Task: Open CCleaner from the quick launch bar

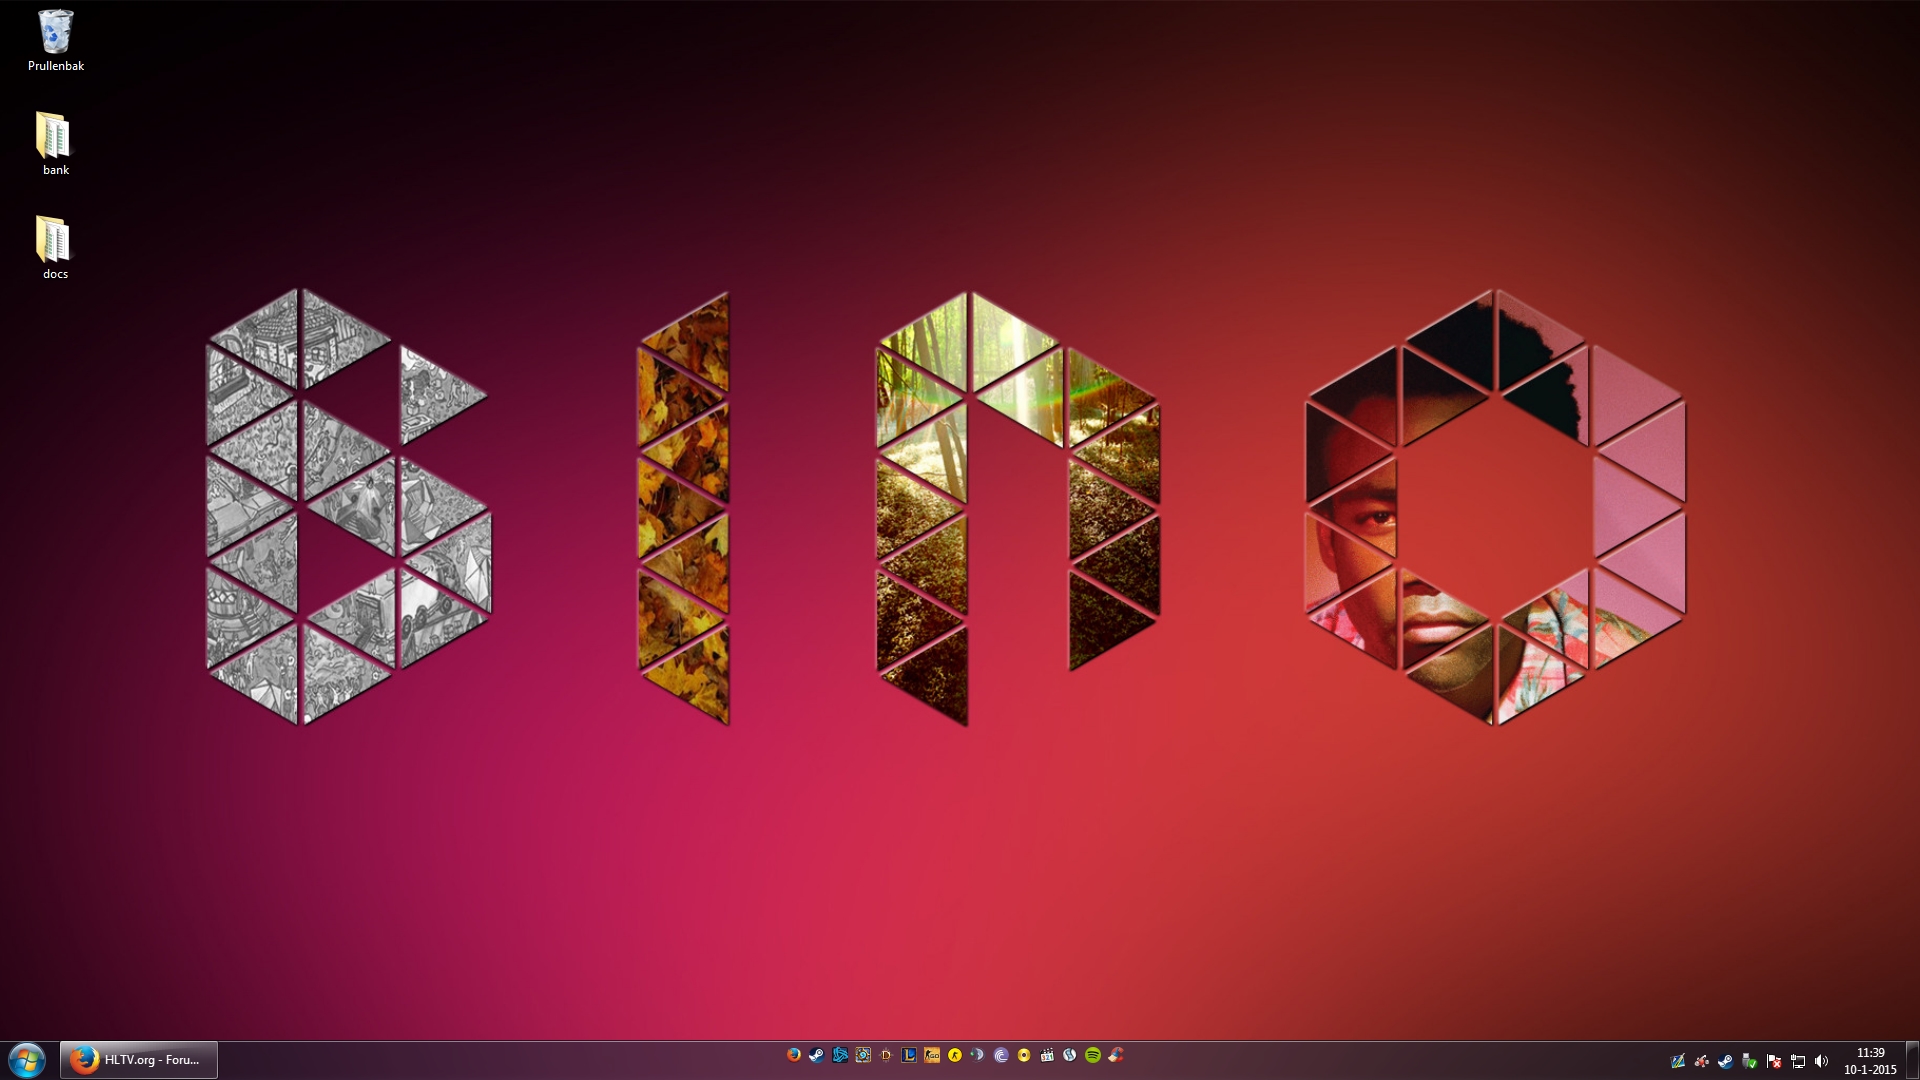Action: pyautogui.click(x=1116, y=1055)
